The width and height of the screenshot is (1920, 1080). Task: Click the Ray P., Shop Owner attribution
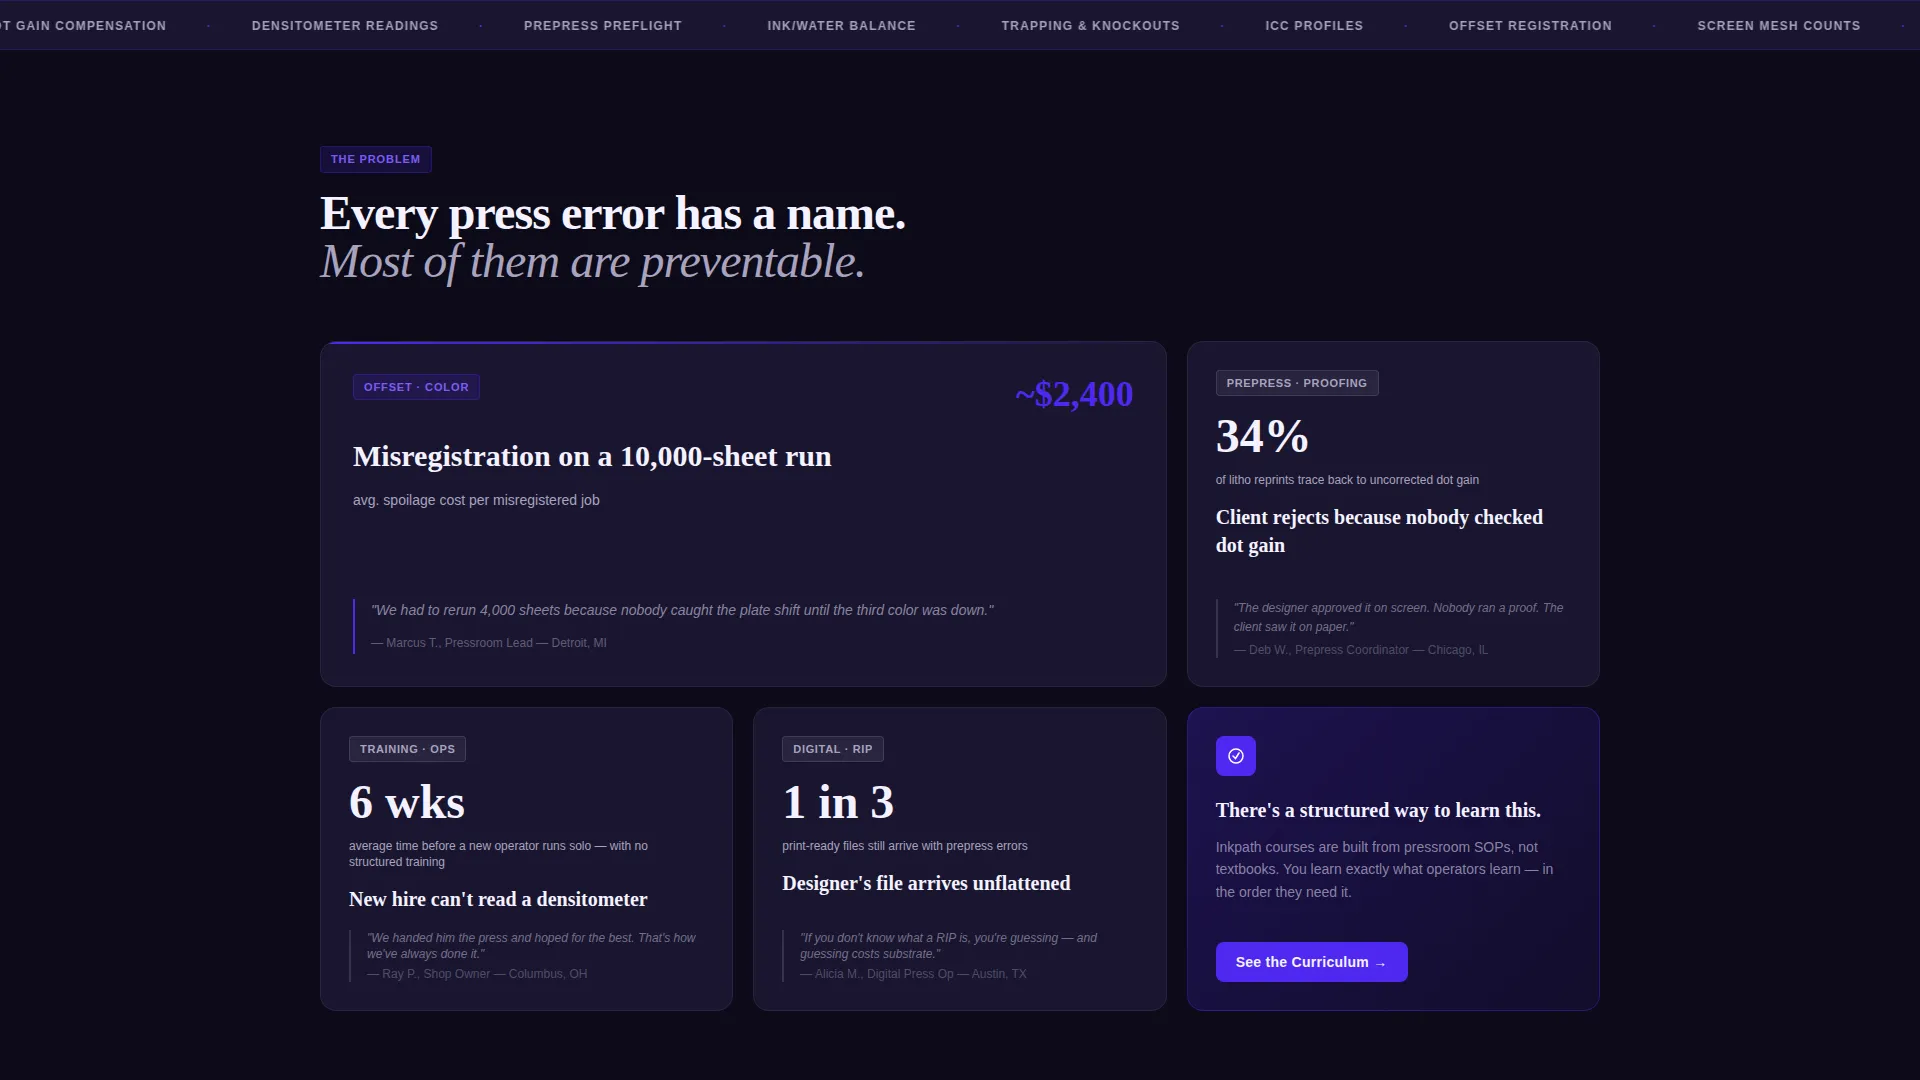tap(477, 974)
